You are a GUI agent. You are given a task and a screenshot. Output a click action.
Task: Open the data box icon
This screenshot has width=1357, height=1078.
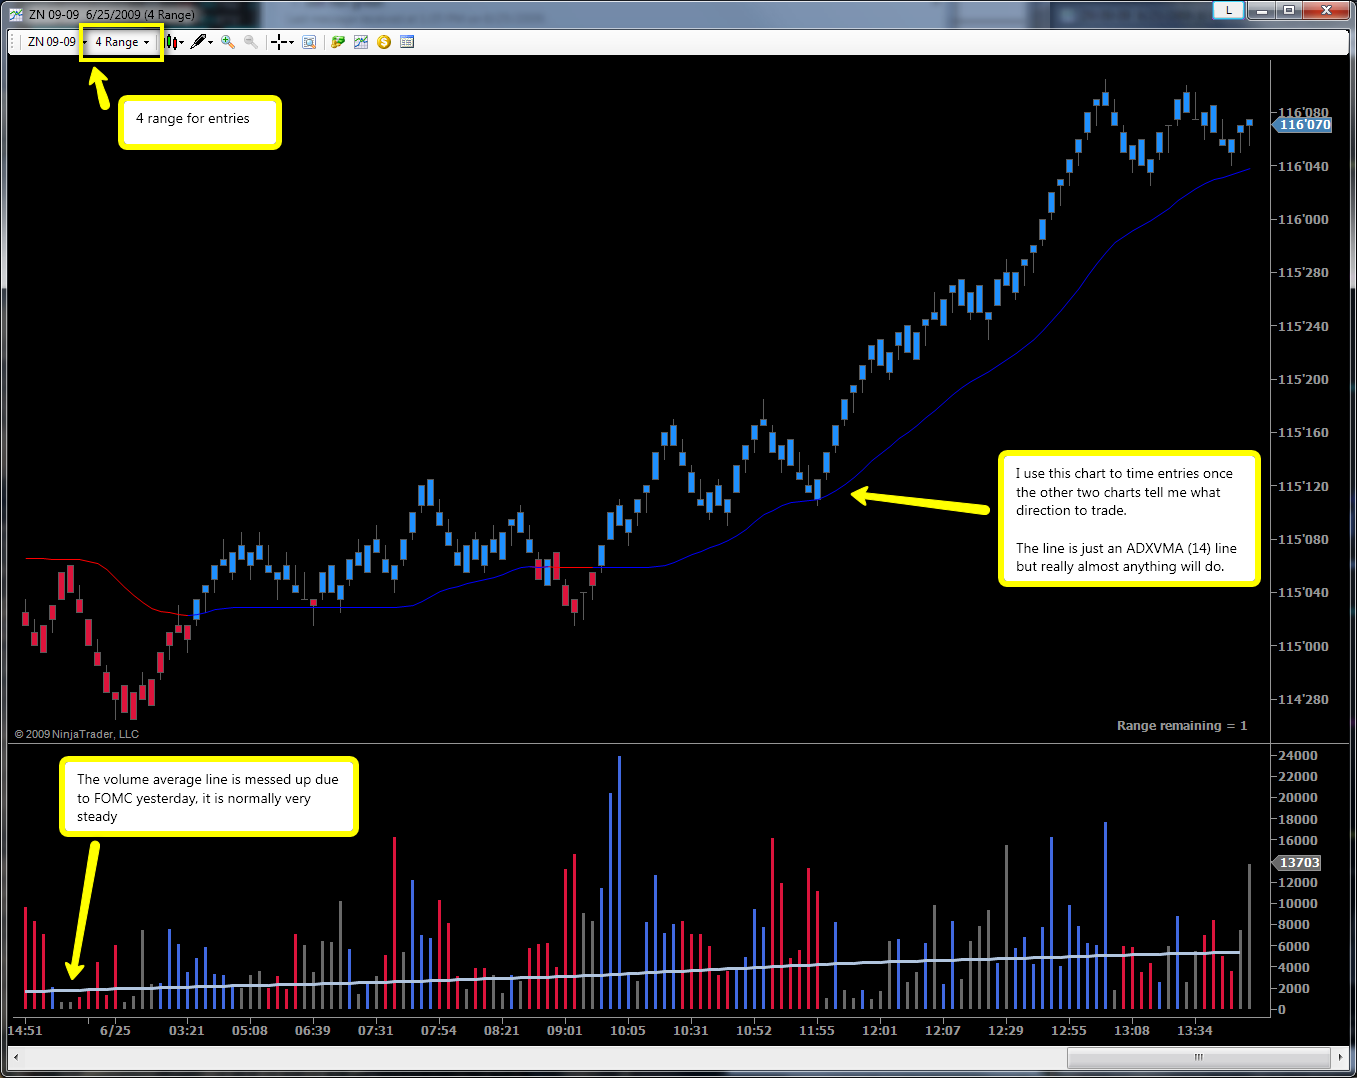click(309, 42)
